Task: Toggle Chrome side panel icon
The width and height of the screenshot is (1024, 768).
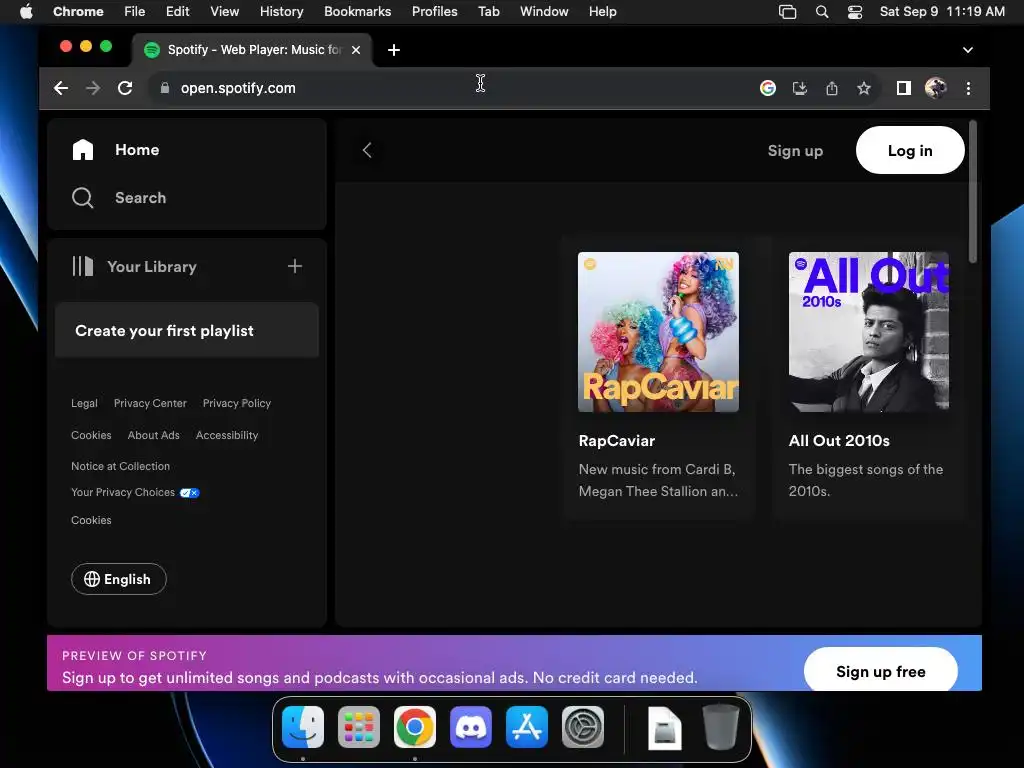Action: click(x=904, y=88)
